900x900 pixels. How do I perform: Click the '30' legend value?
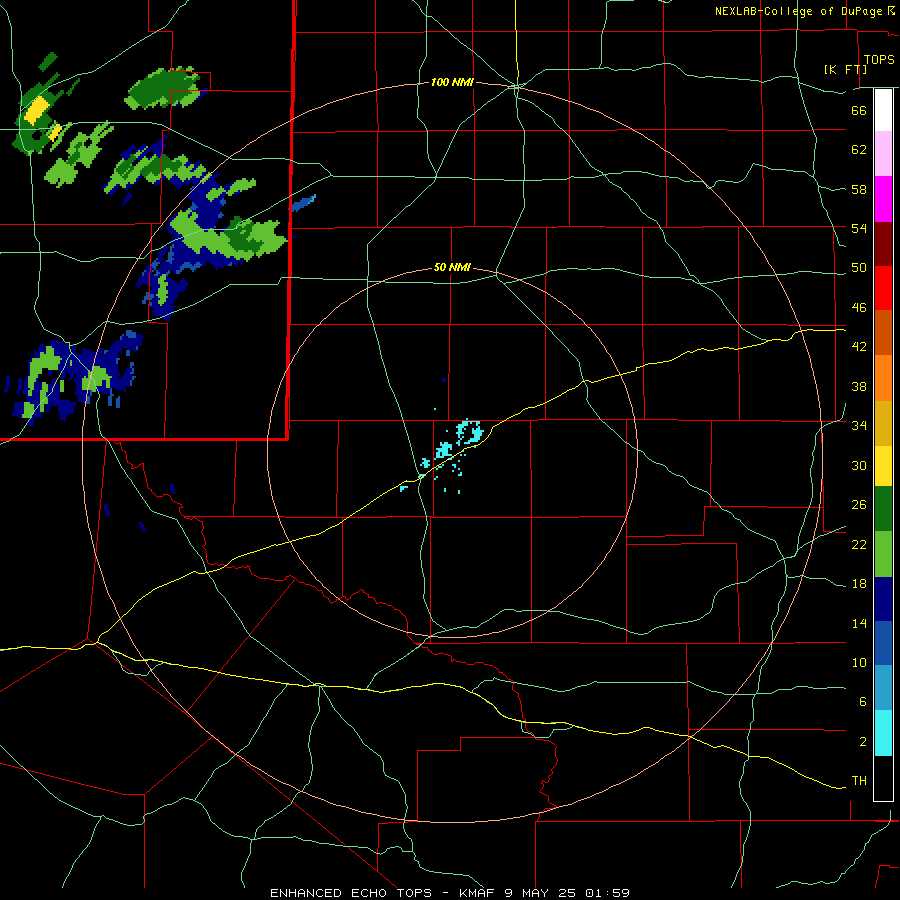pyautogui.click(x=859, y=465)
